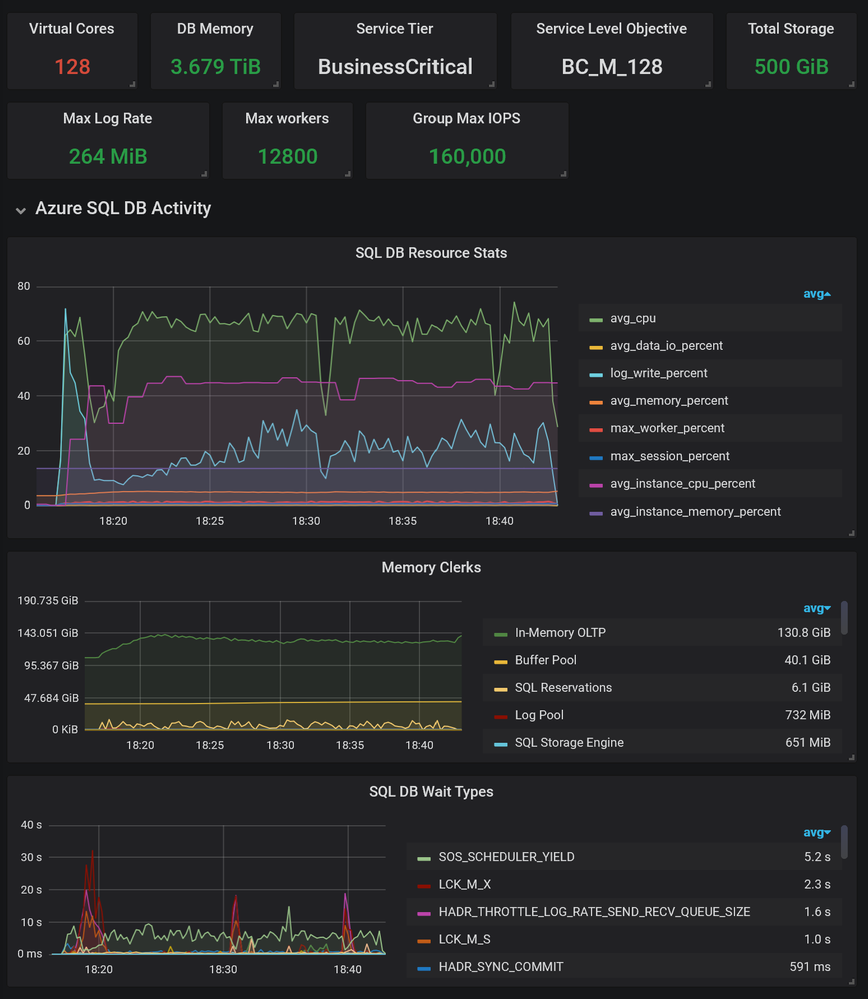Click the Wait Types legend scrollbar

[844, 842]
